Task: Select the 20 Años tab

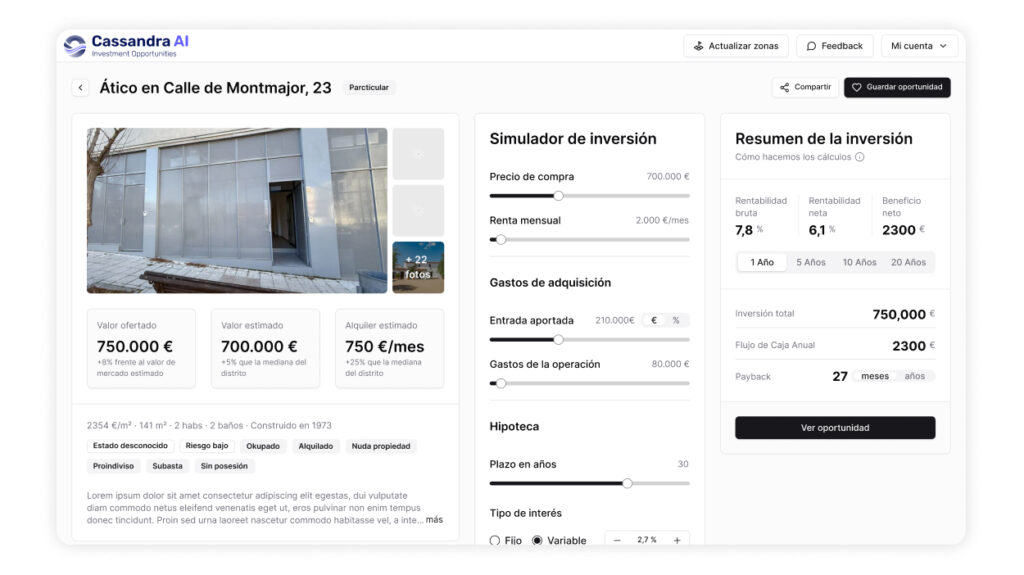Action: [x=908, y=262]
